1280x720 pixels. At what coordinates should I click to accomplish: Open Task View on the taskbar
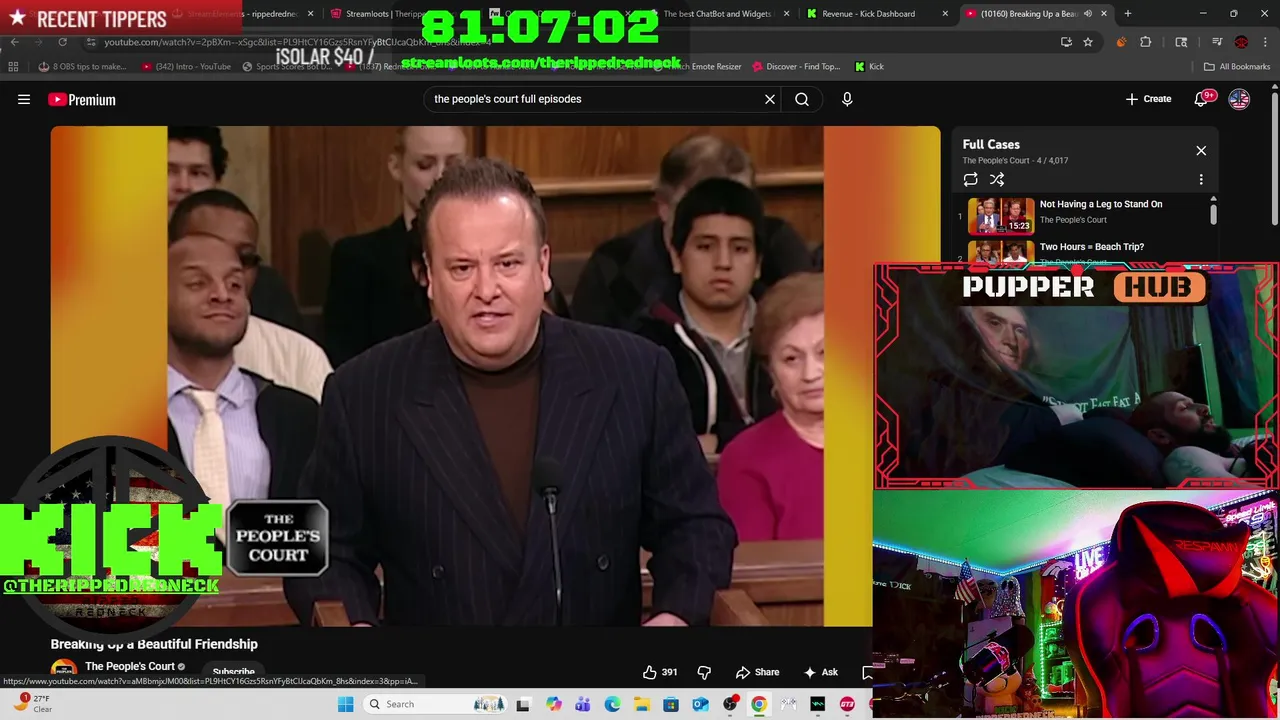pos(523,704)
